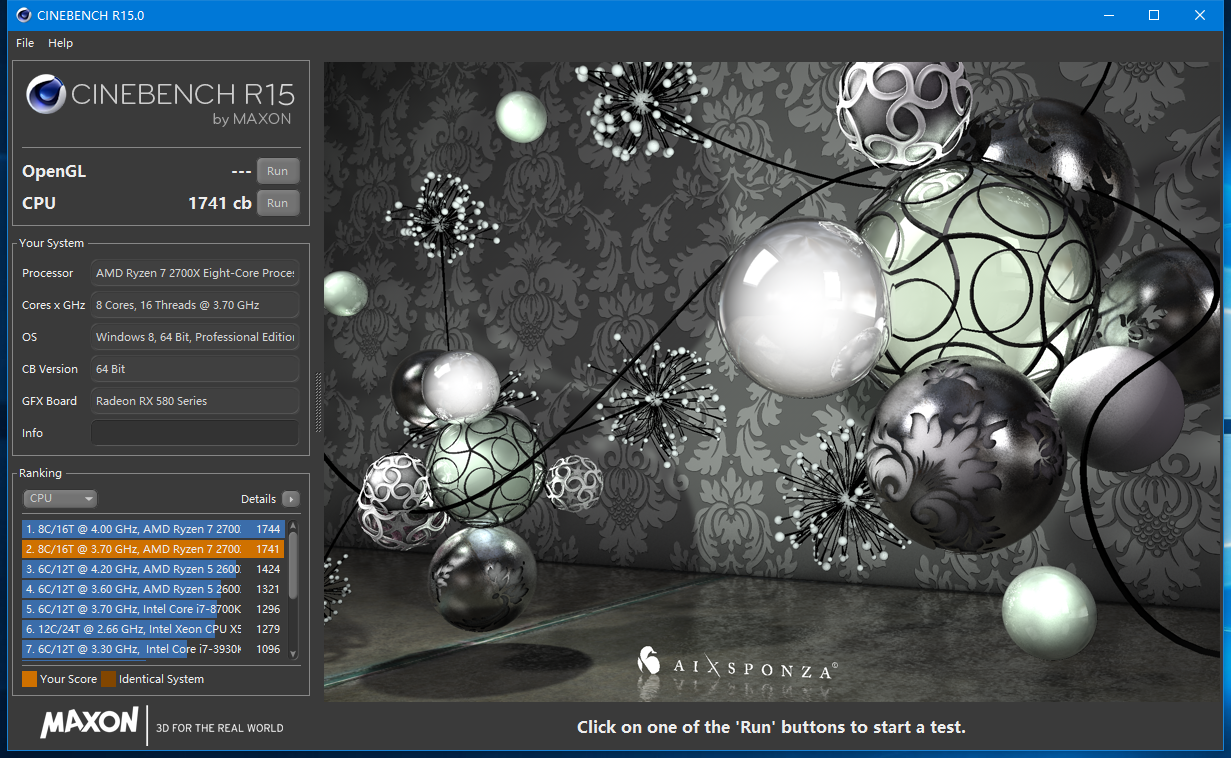Open the Help menu
The height and width of the screenshot is (758, 1231).
[61, 43]
